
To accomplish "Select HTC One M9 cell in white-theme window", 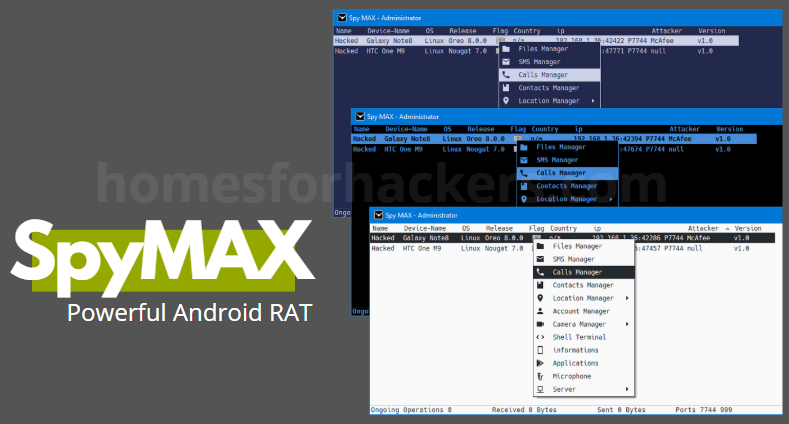I will coord(422,248).
